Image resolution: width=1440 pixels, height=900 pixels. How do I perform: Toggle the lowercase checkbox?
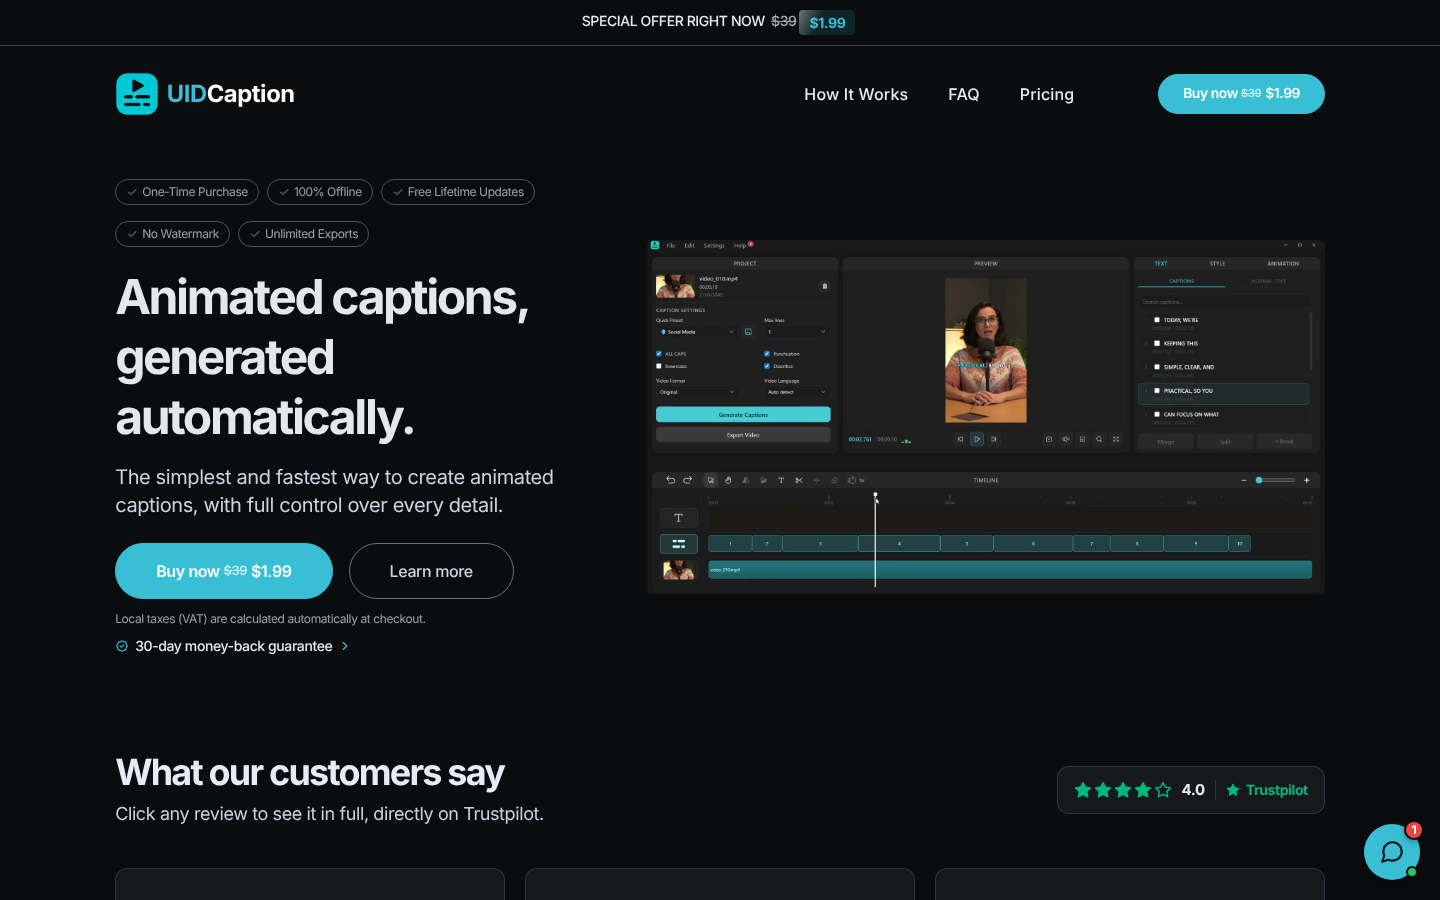tap(658, 366)
